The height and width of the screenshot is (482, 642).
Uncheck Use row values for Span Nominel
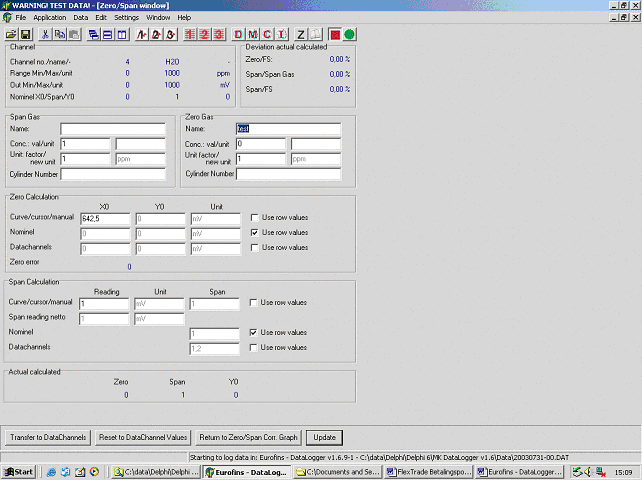[x=253, y=333]
